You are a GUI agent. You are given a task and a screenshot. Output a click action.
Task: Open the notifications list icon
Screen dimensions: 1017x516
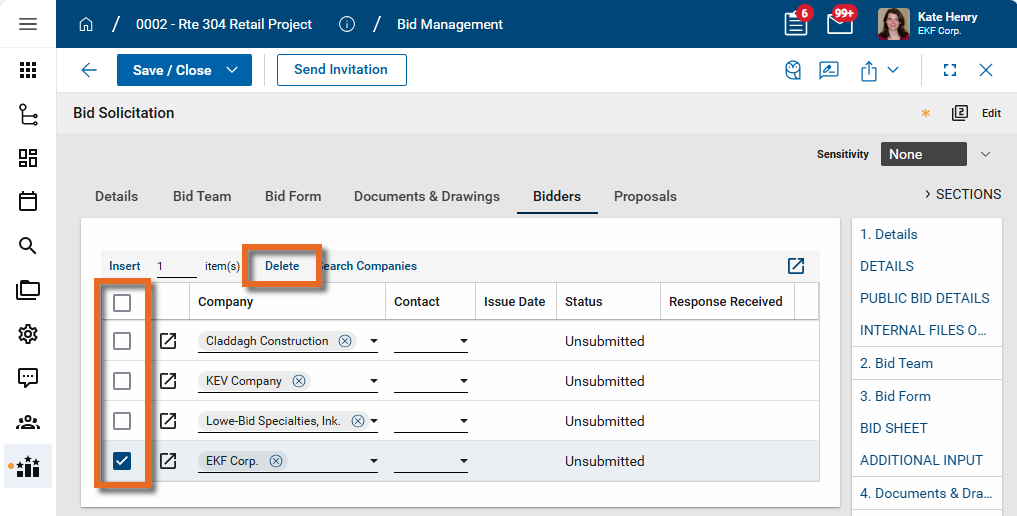click(796, 24)
